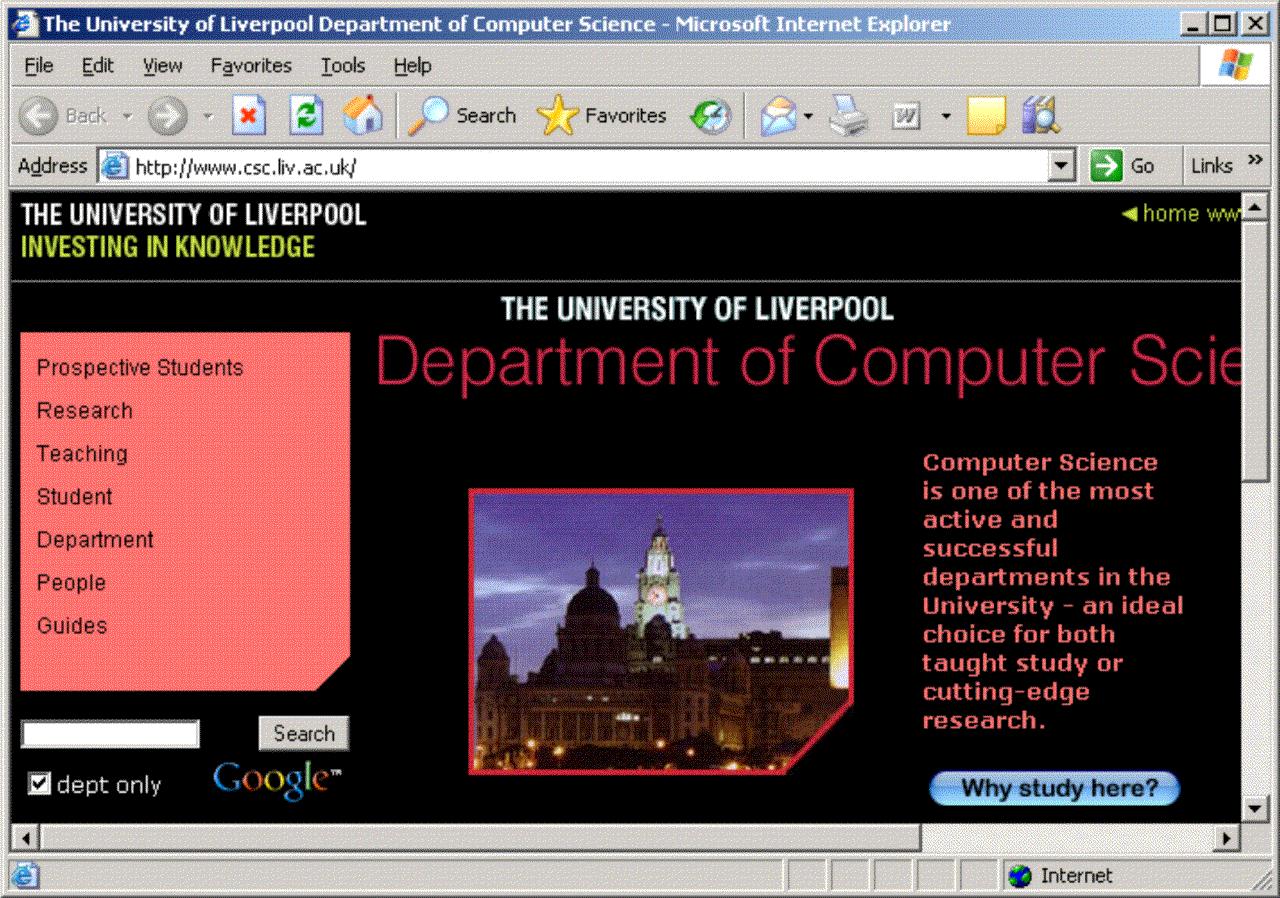Open the Tools menu
The height and width of the screenshot is (898, 1280).
[x=343, y=66]
